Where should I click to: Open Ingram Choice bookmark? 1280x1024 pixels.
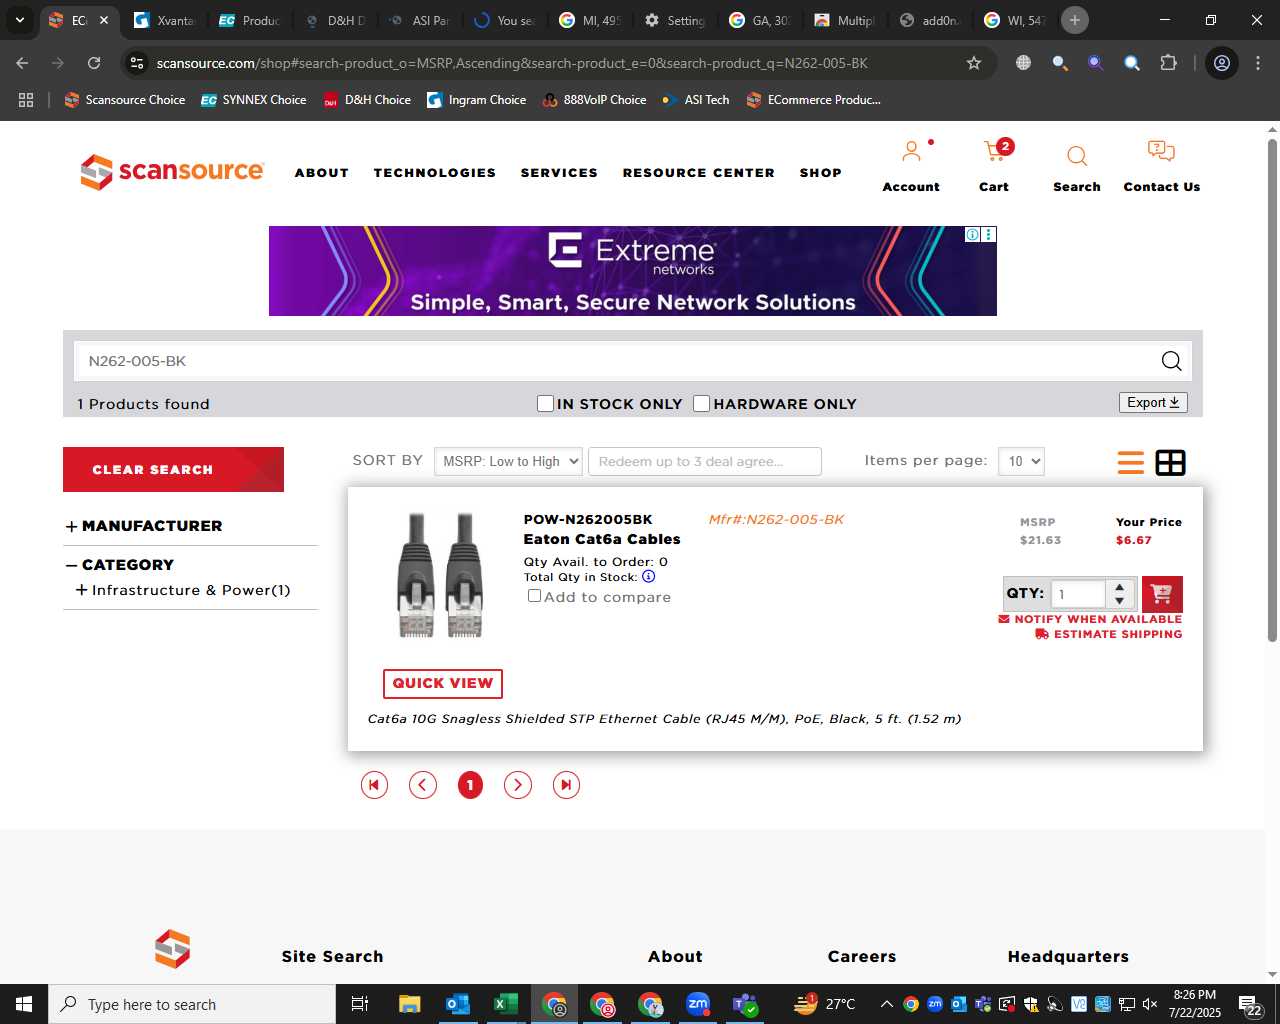click(477, 100)
